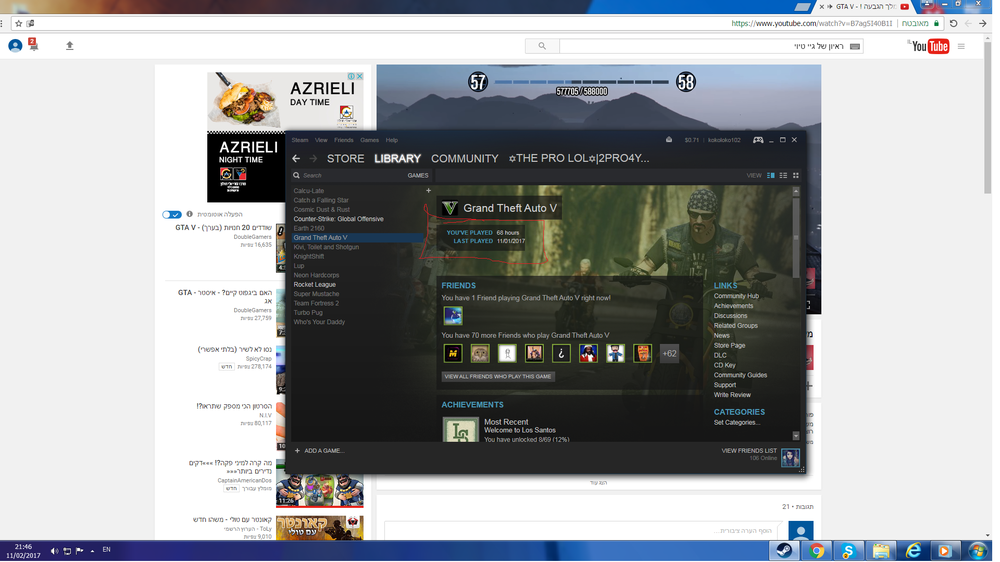Open the STORE tab in Steam
The width and height of the screenshot is (1000, 562).
click(345, 158)
